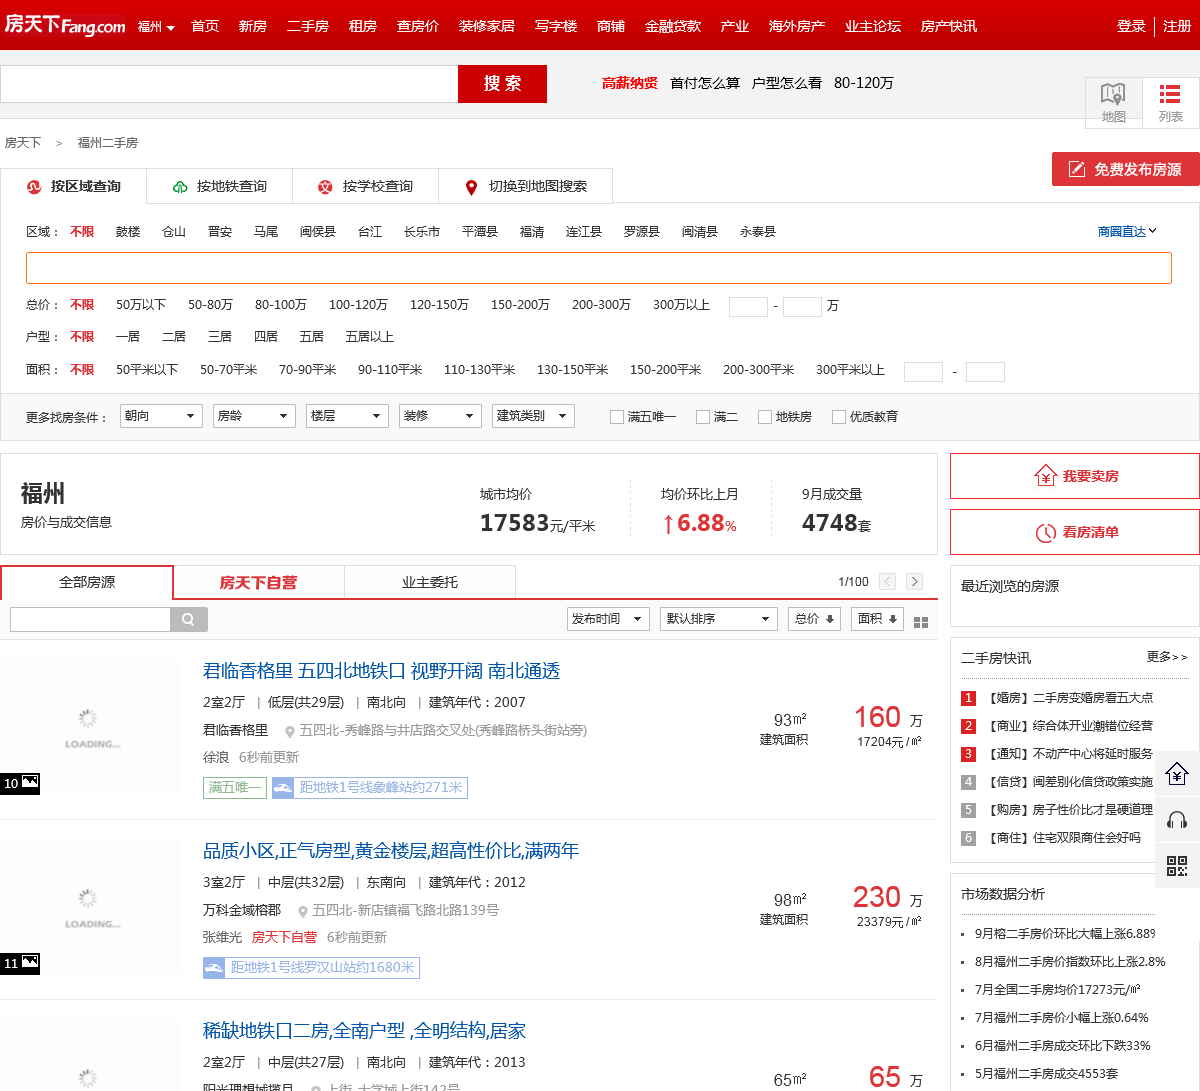Image resolution: width=1200 pixels, height=1091 pixels.
Task: Select the 按学校查询 tab
Action: pyautogui.click(x=365, y=186)
